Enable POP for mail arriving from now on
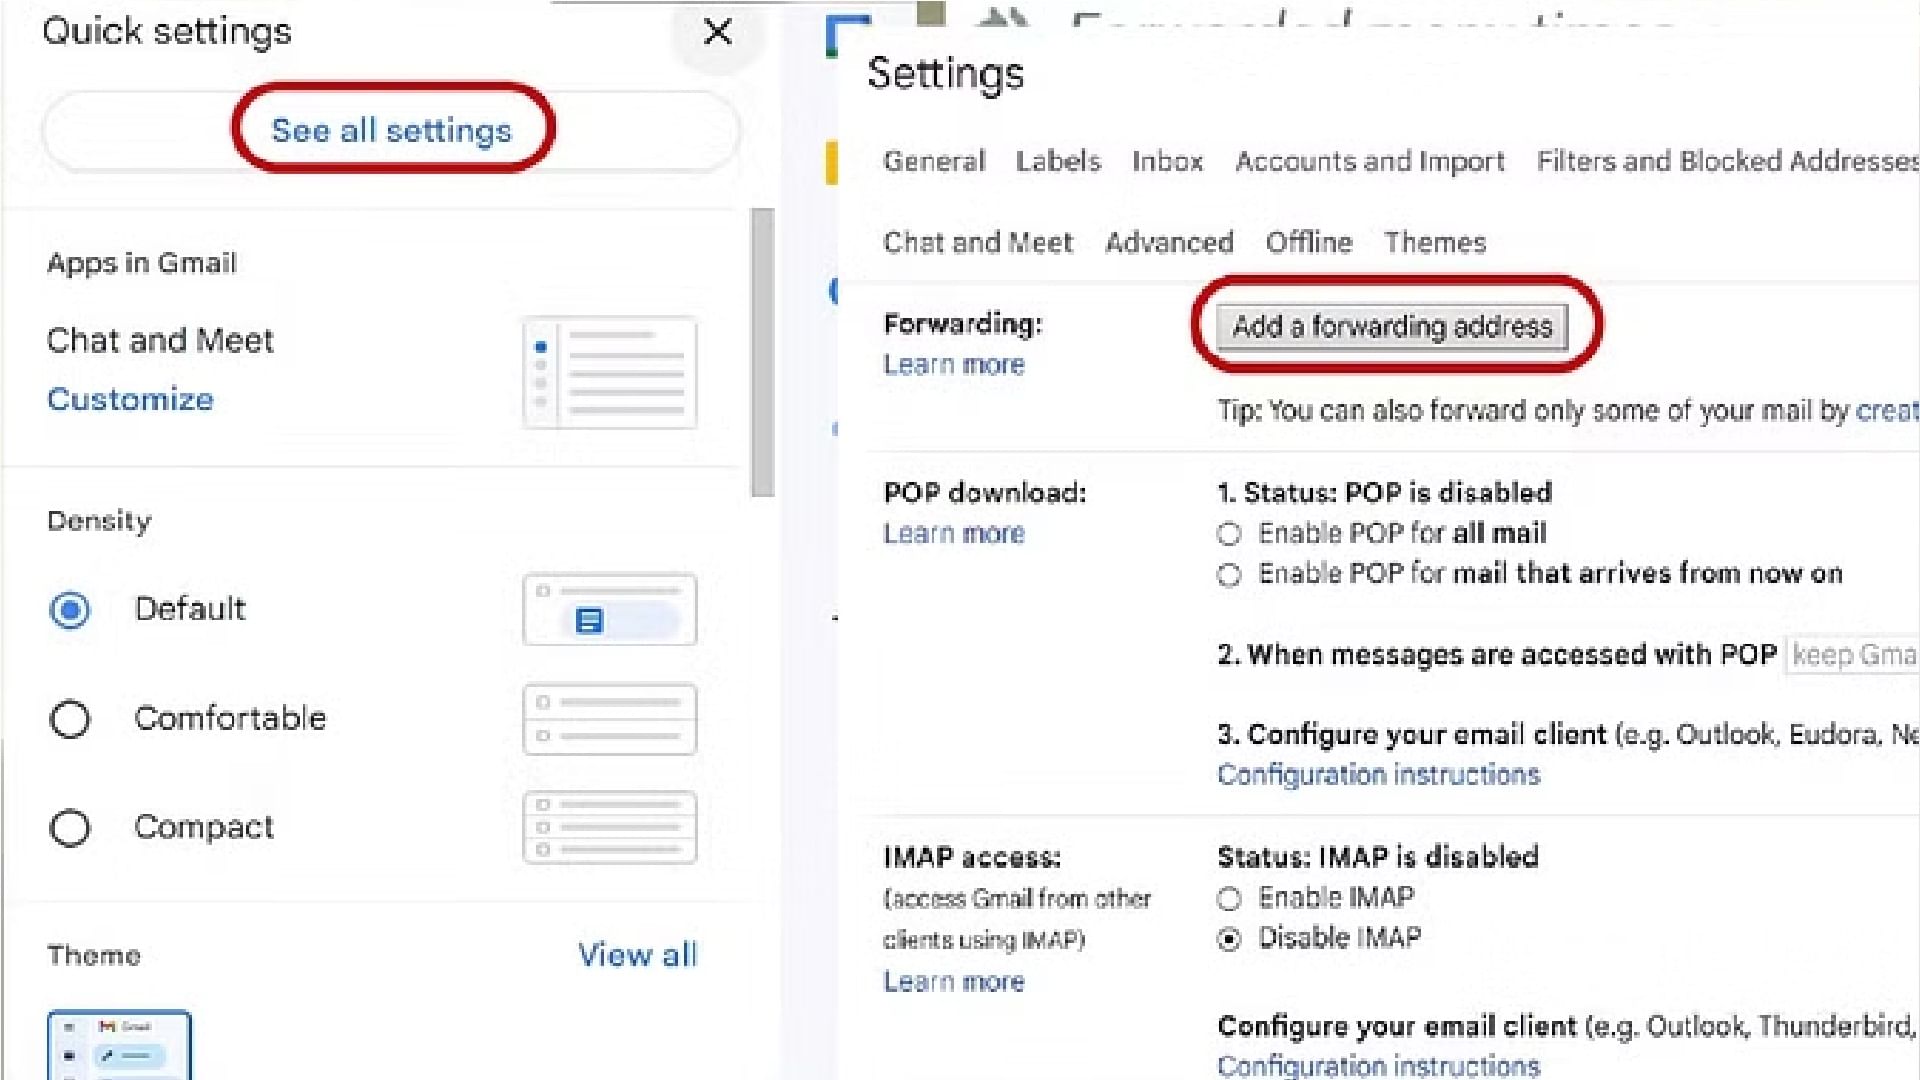The width and height of the screenshot is (1920, 1080). tap(1228, 574)
